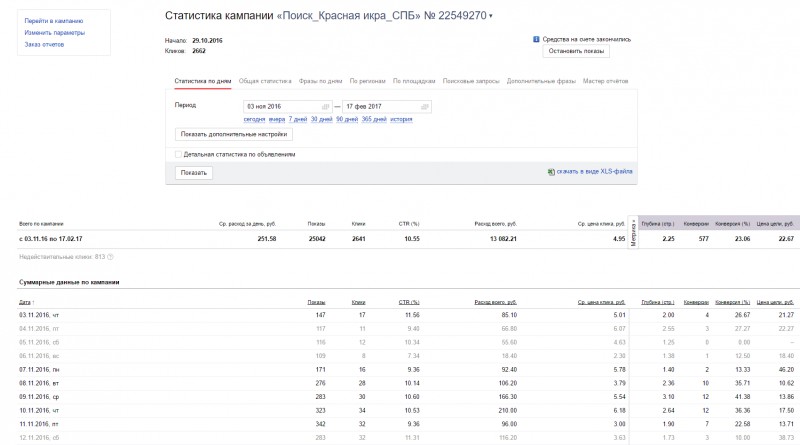This screenshot has width=800, height=445.
Task: Sort table by CTR (%) column header
Action: click(x=409, y=302)
